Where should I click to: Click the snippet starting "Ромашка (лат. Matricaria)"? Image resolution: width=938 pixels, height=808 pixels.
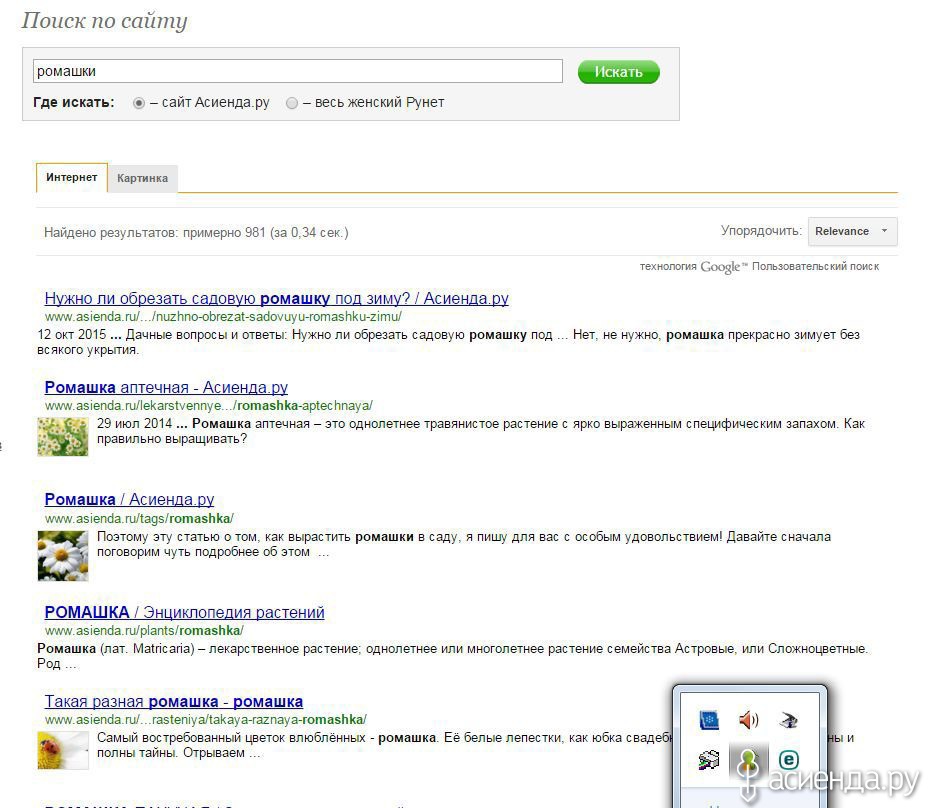(x=452, y=656)
